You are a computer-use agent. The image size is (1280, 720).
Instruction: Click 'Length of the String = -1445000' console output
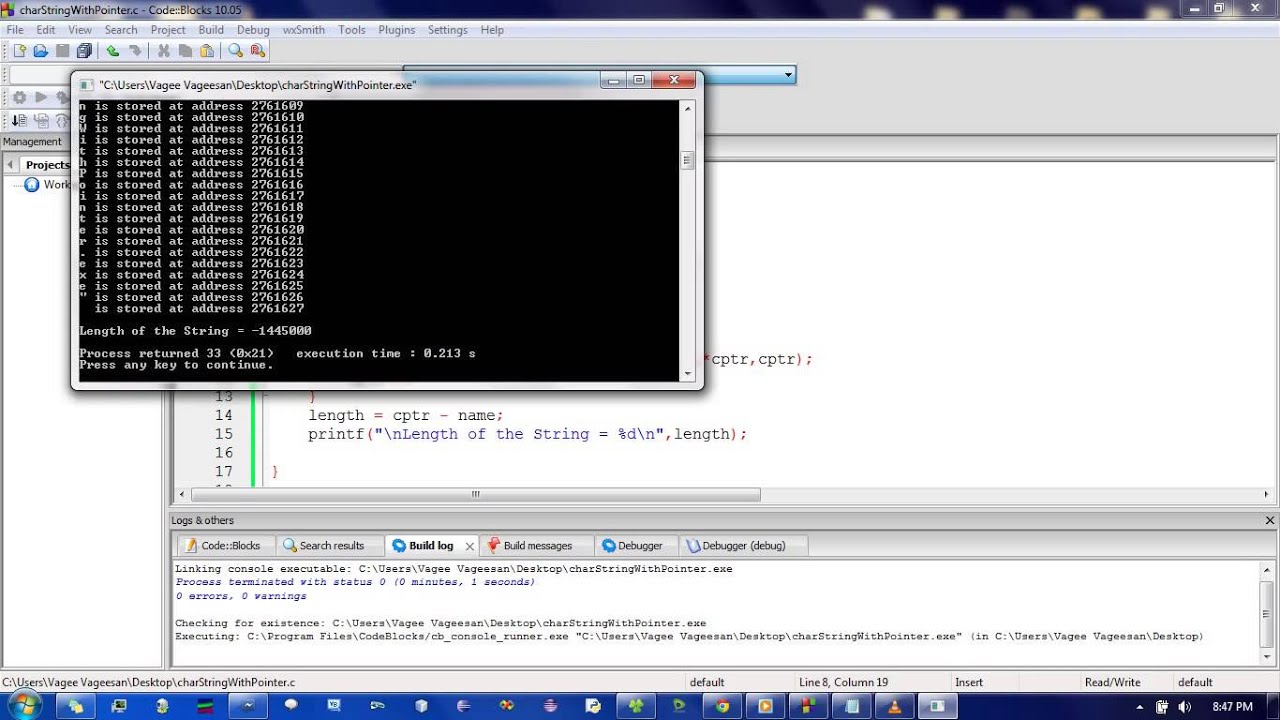(x=195, y=331)
